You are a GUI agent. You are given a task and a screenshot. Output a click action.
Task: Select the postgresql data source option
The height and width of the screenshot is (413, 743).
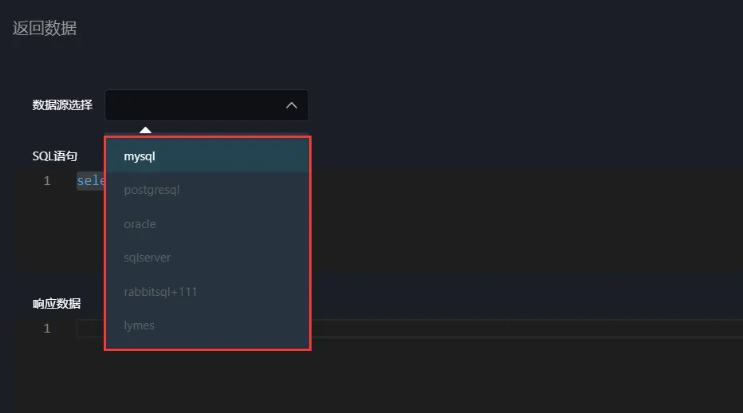coord(151,190)
